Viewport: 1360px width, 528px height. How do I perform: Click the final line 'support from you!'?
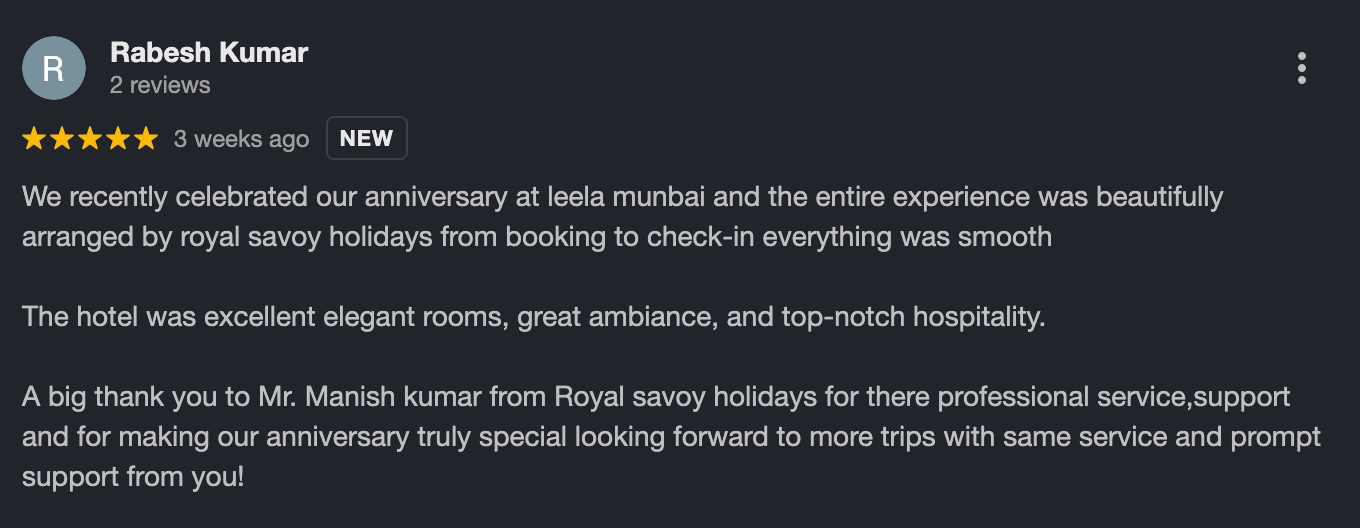[132, 477]
